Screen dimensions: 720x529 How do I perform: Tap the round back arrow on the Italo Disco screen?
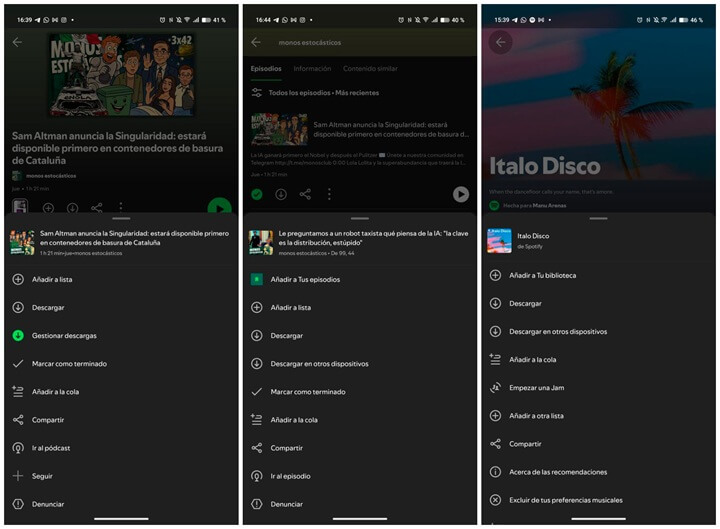point(501,42)
